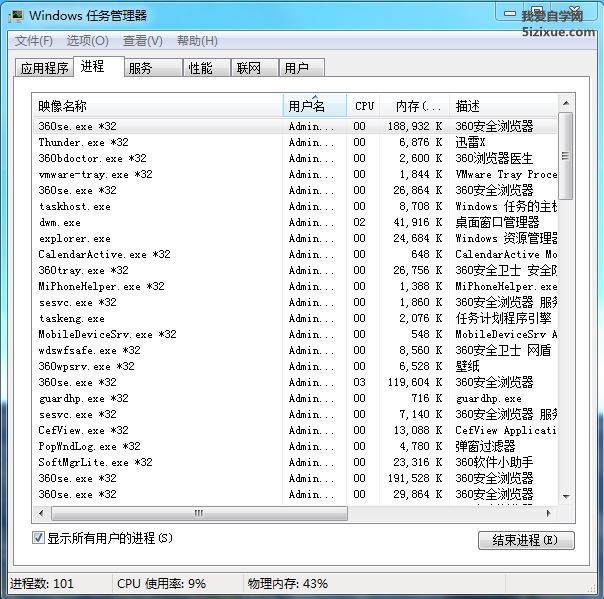Click the 物理内存: 43% status entry
Viewport: 604px width, 599px height.
point(287,583)
